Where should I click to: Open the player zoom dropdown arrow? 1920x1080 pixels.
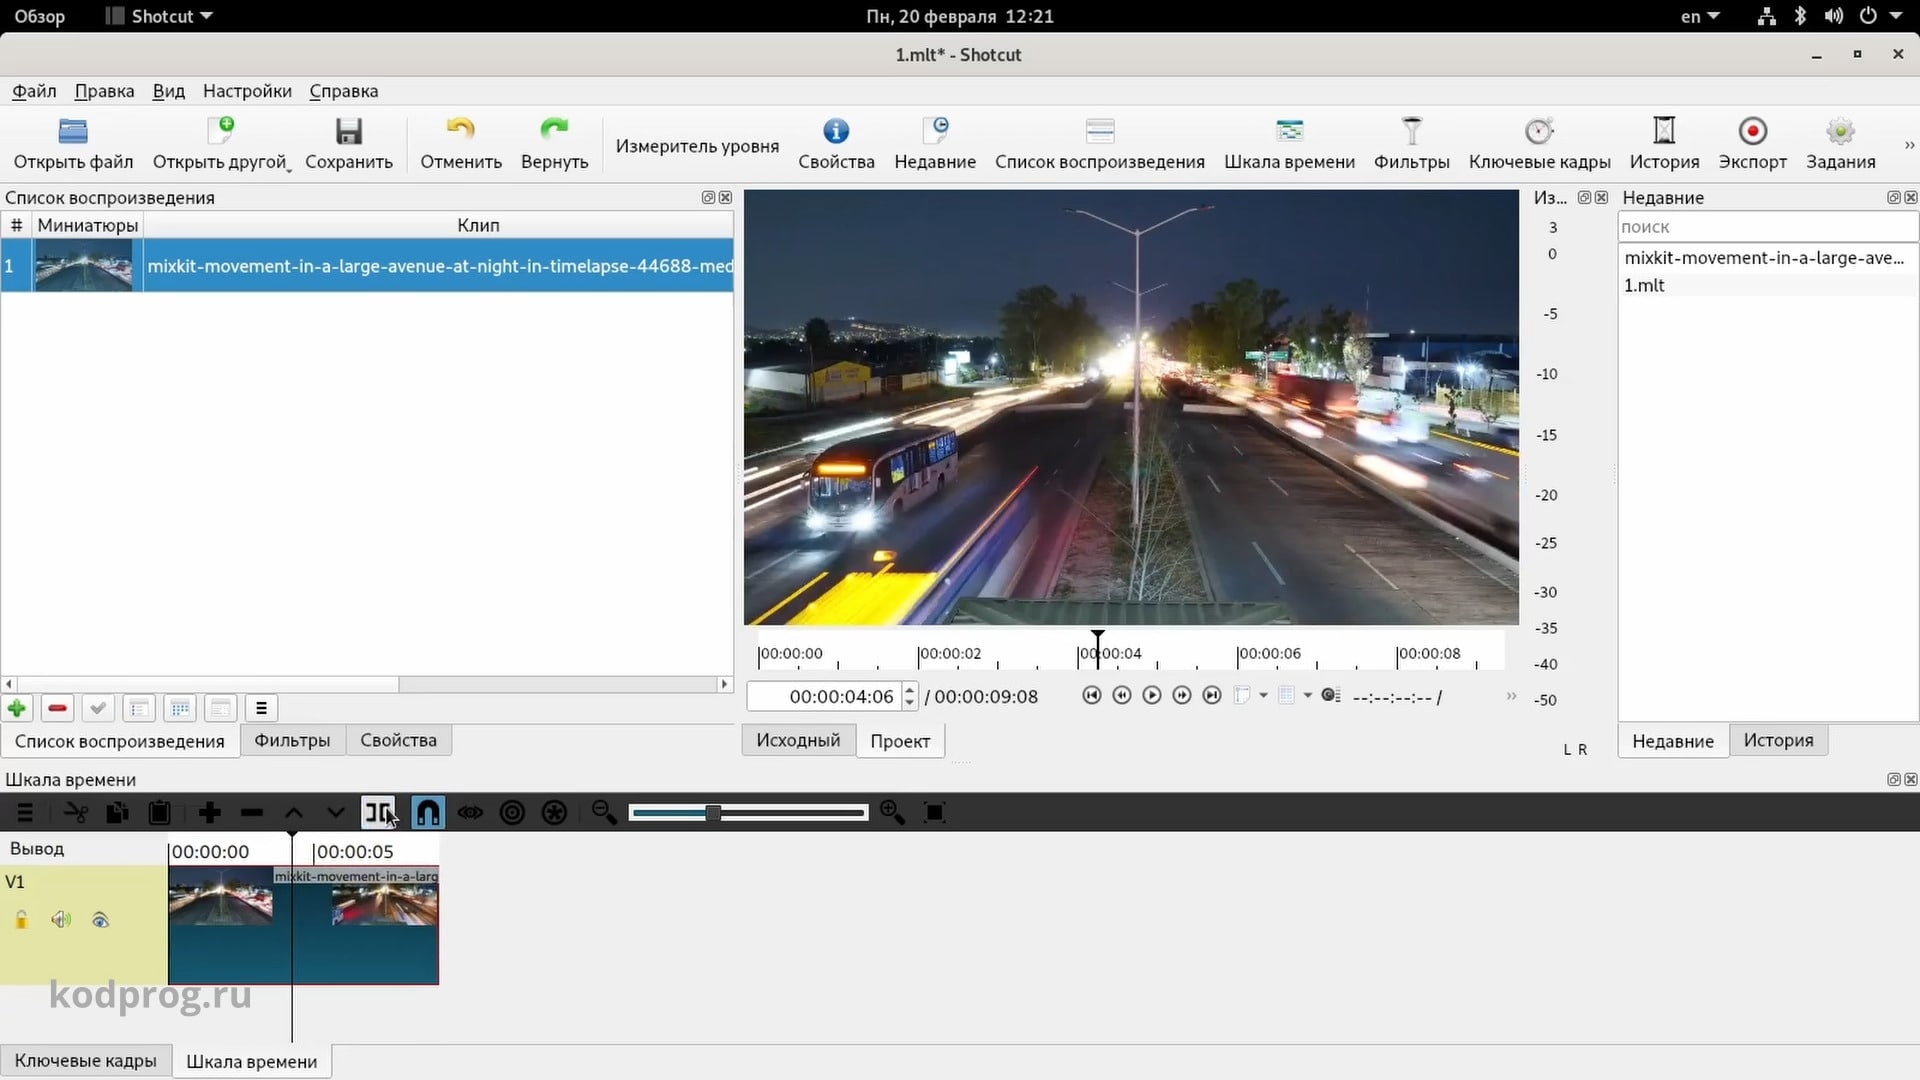[1263, 695]
